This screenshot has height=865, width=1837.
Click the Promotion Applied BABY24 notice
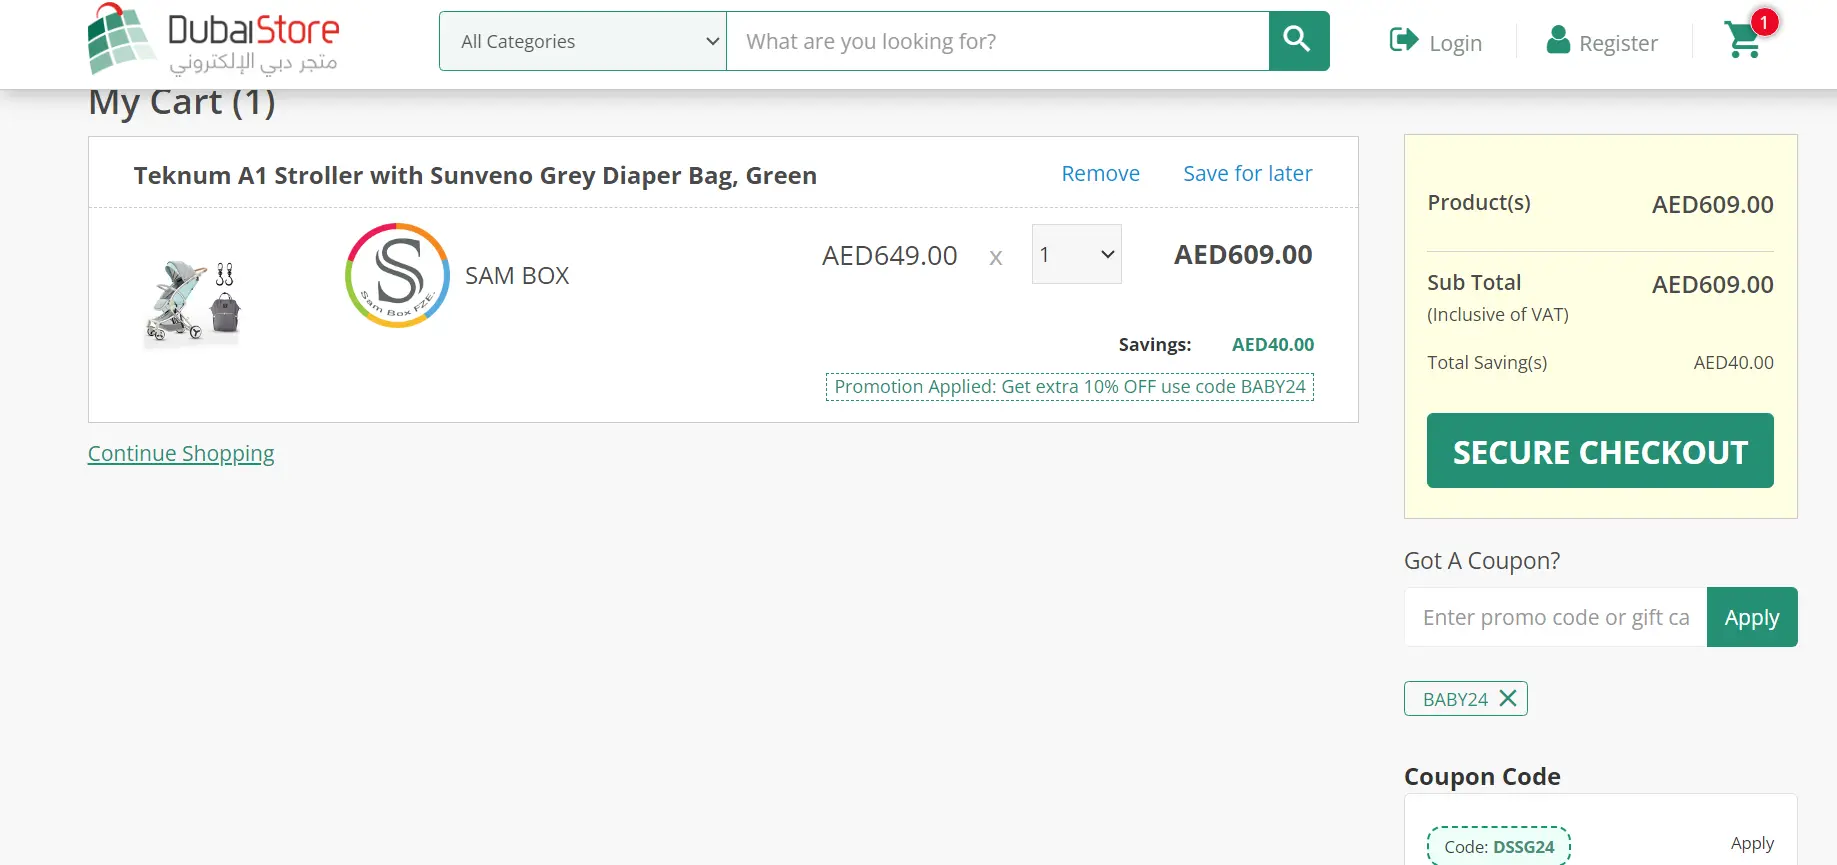click(1070, 387)
